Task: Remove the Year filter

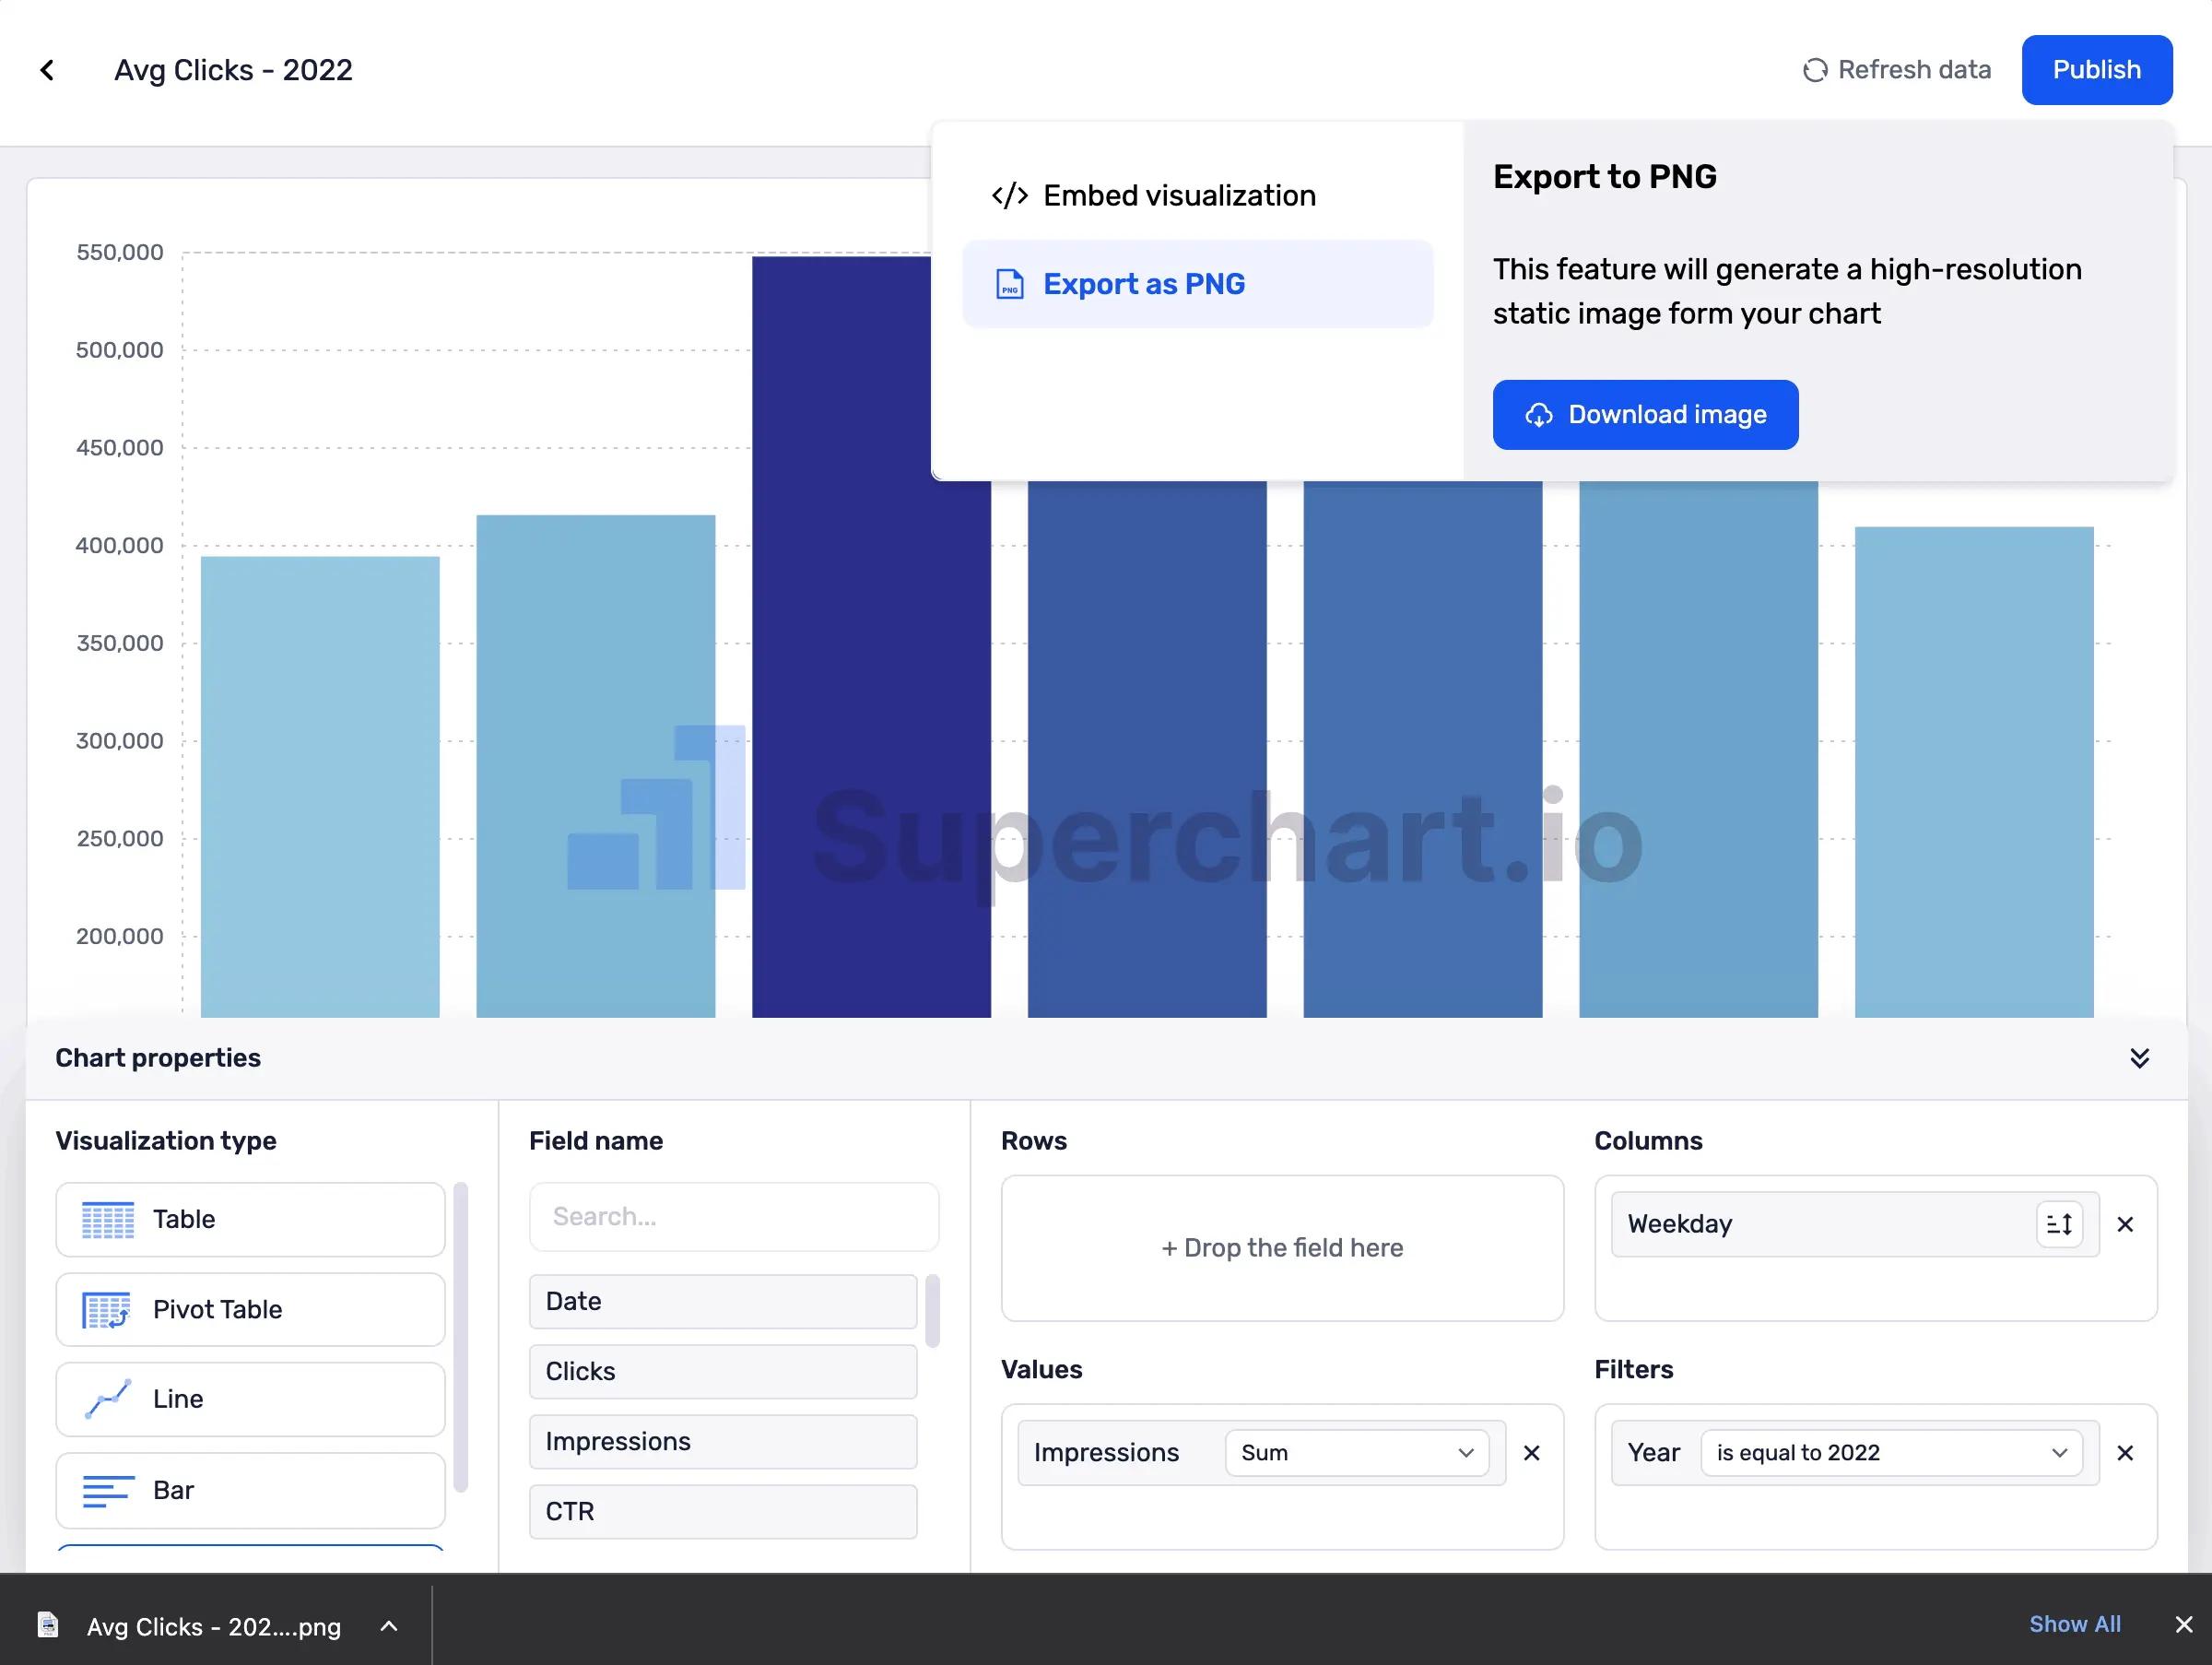Action: tap(2125, 1453)
